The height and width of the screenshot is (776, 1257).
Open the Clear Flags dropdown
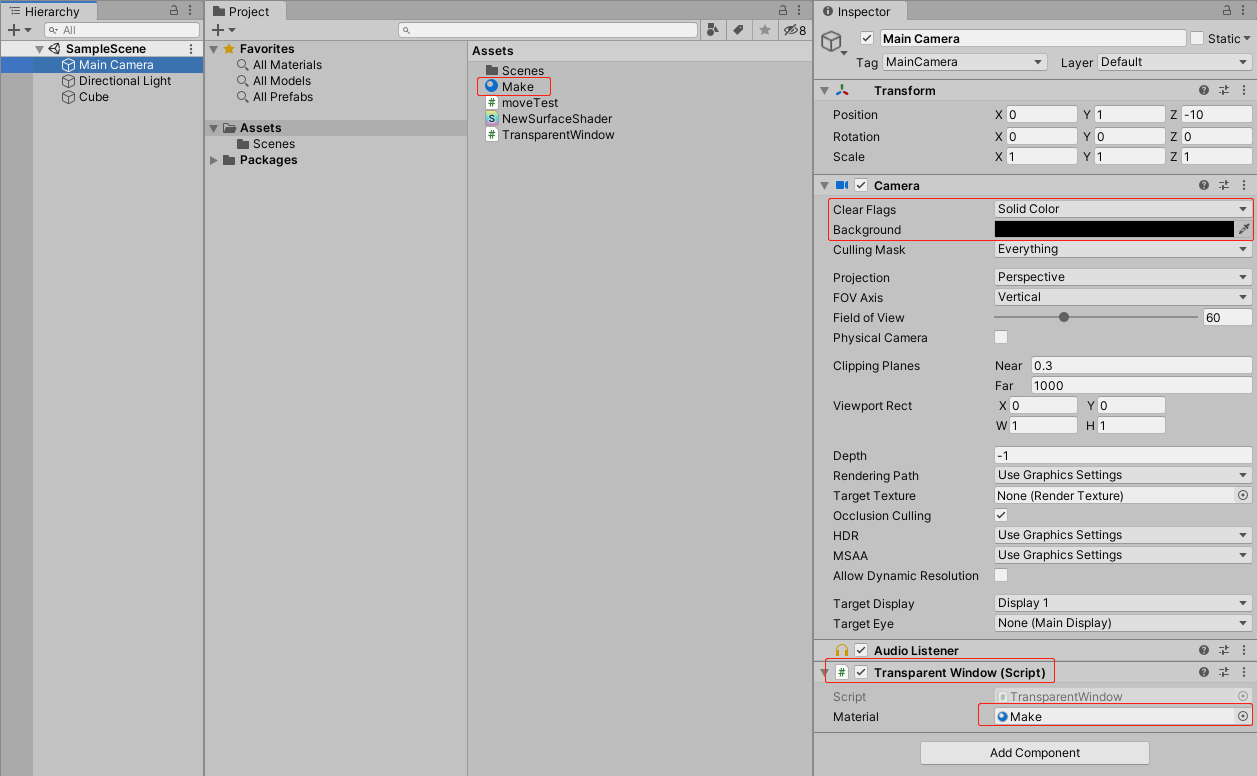(1123, 209)
